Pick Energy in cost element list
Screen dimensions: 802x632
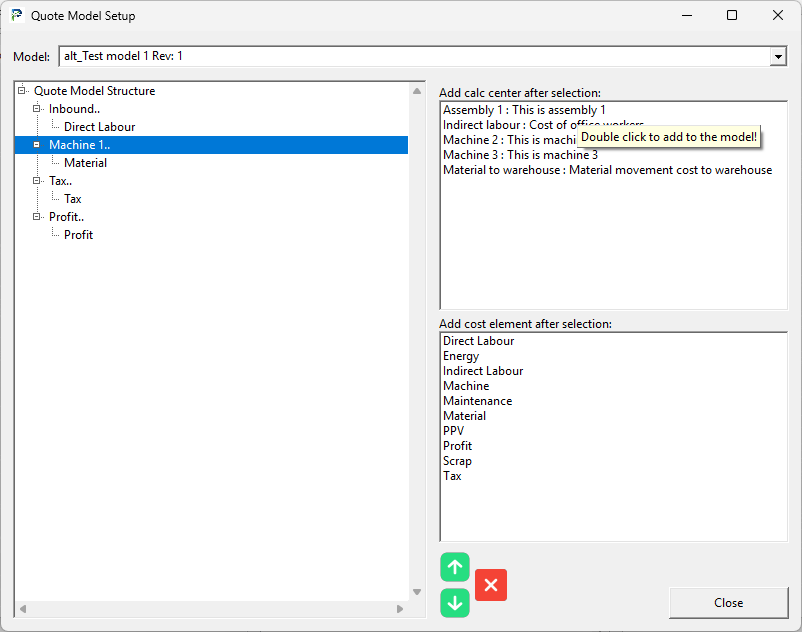461,356
